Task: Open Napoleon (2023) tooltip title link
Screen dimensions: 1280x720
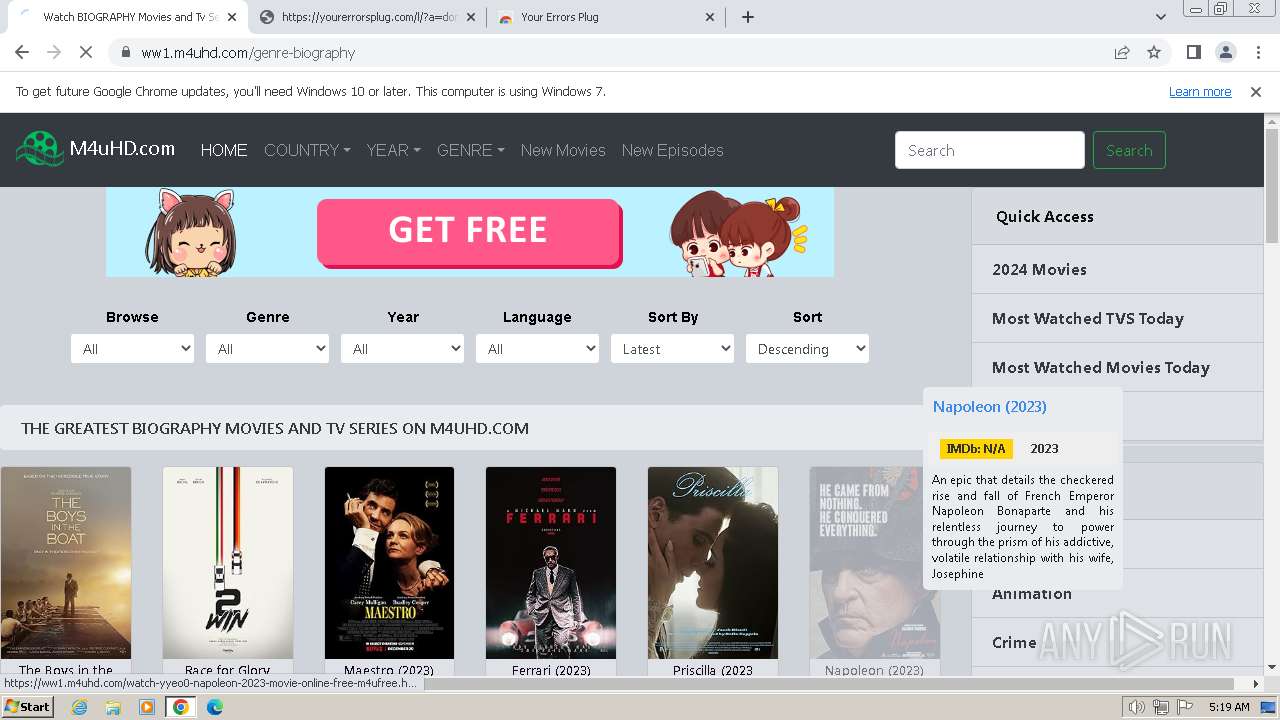Action: [x=990, y=406]
